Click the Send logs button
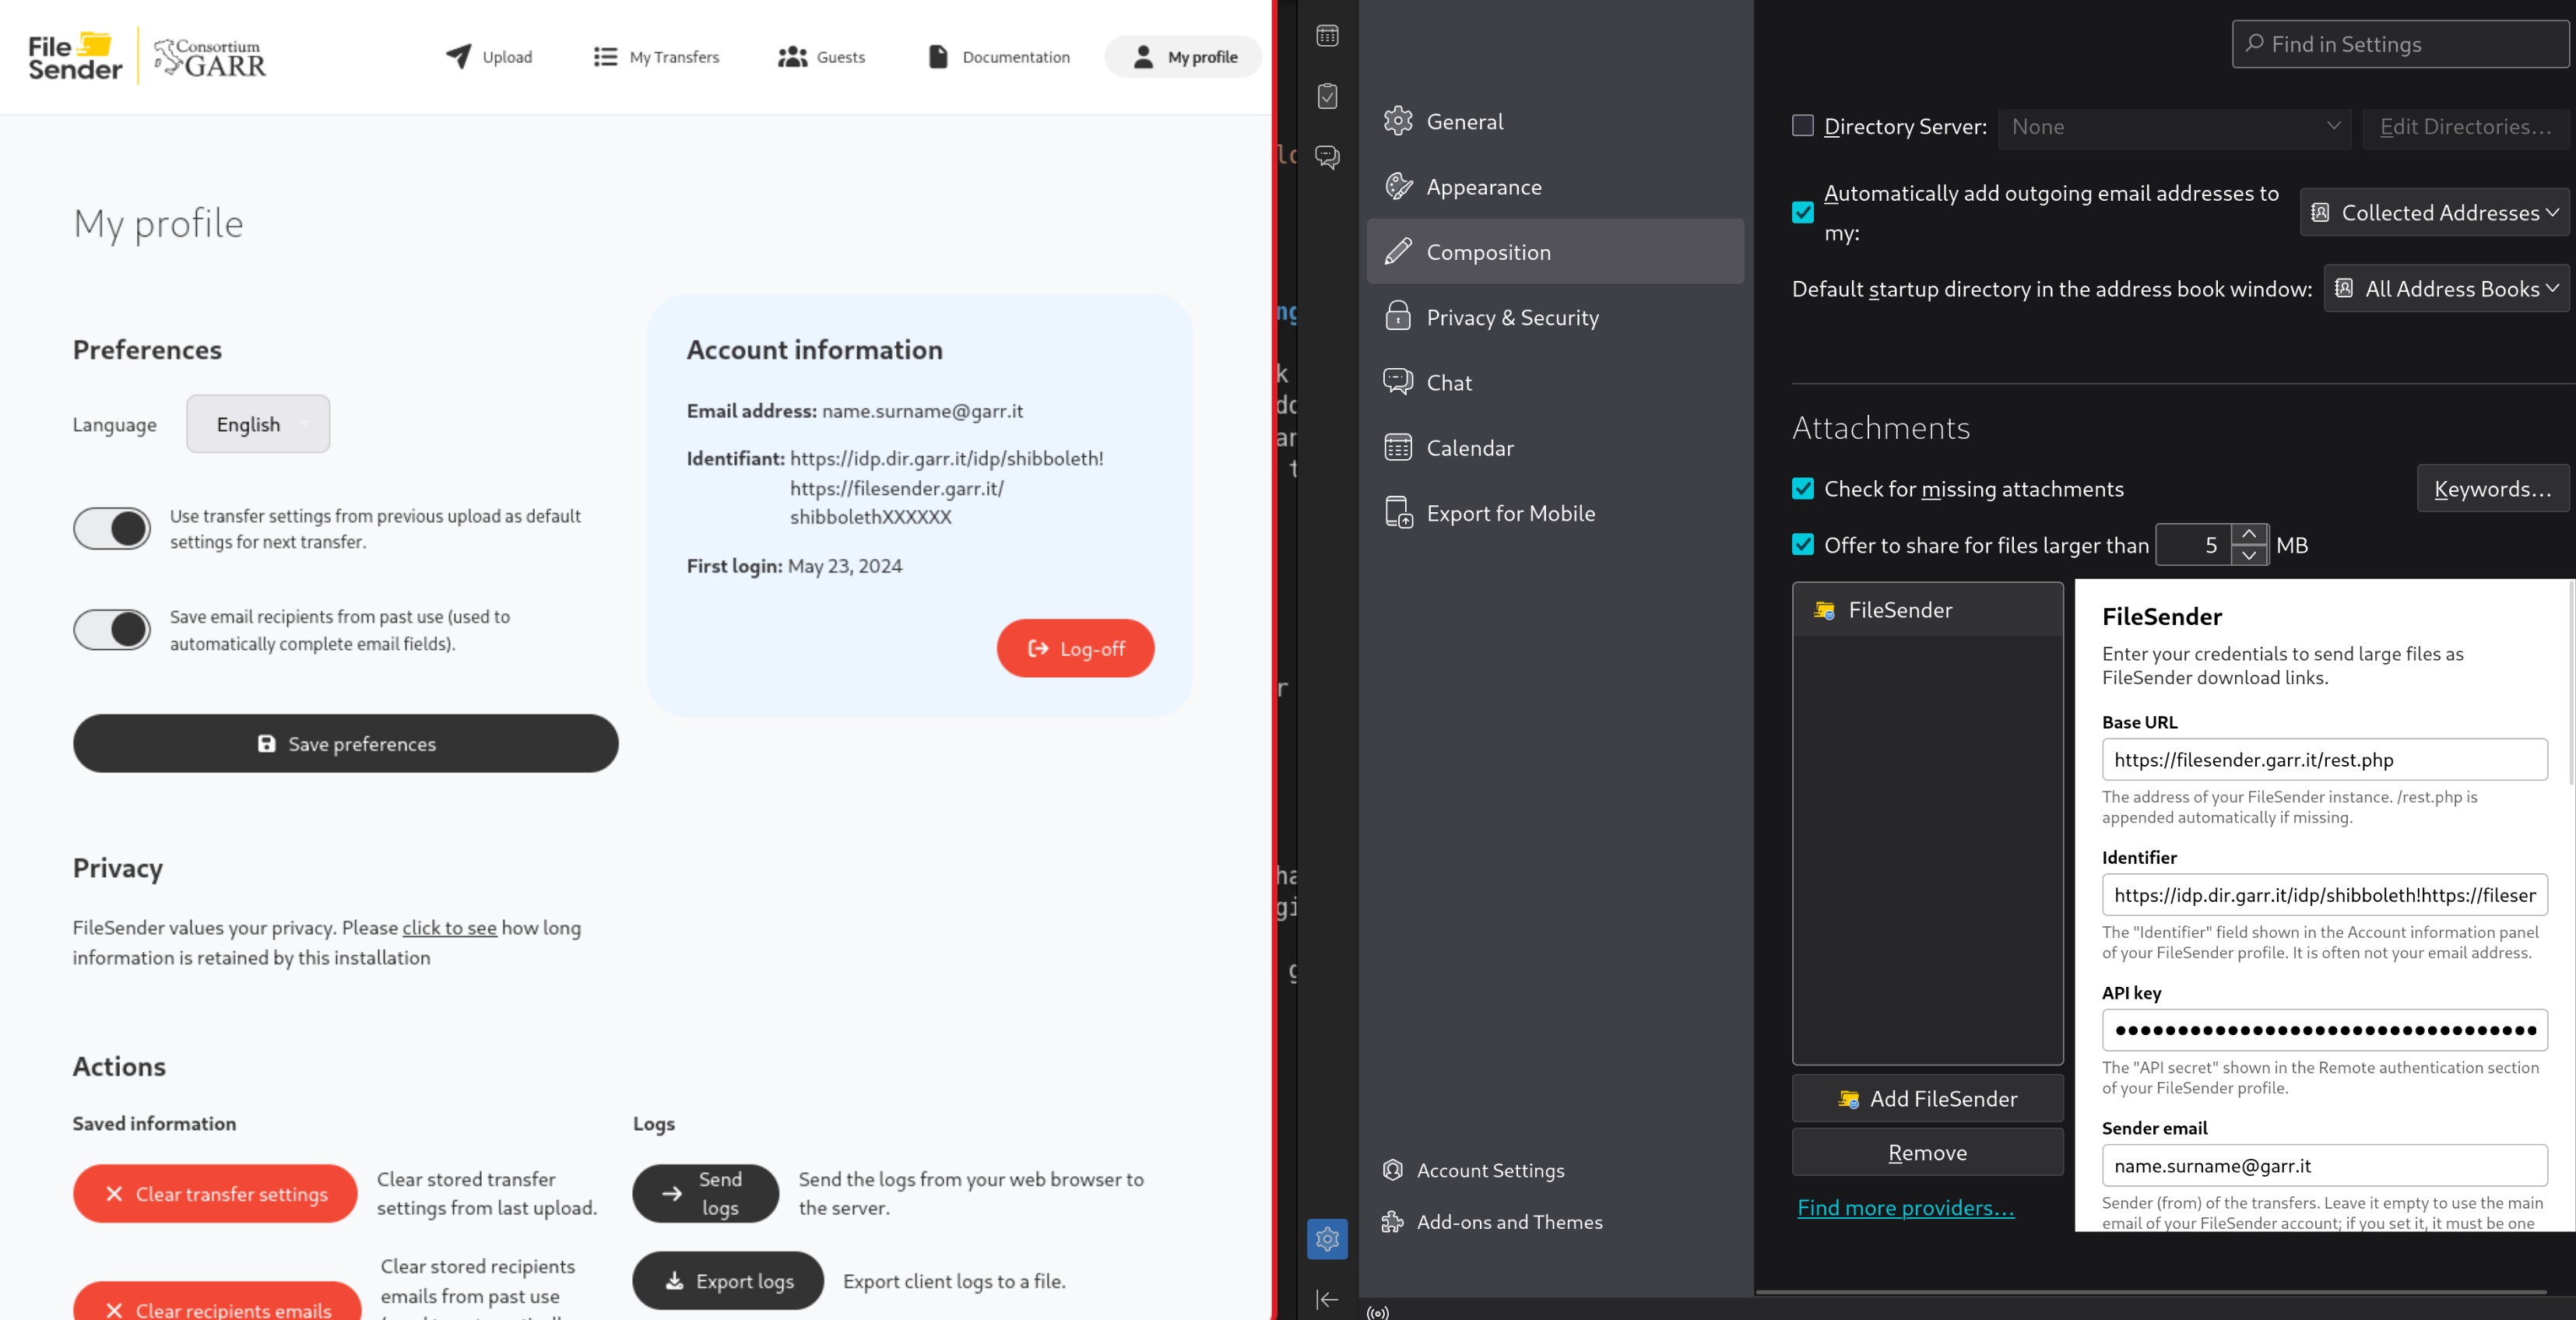Screen dimensions: 2576x1320 tap(706, 1194)
